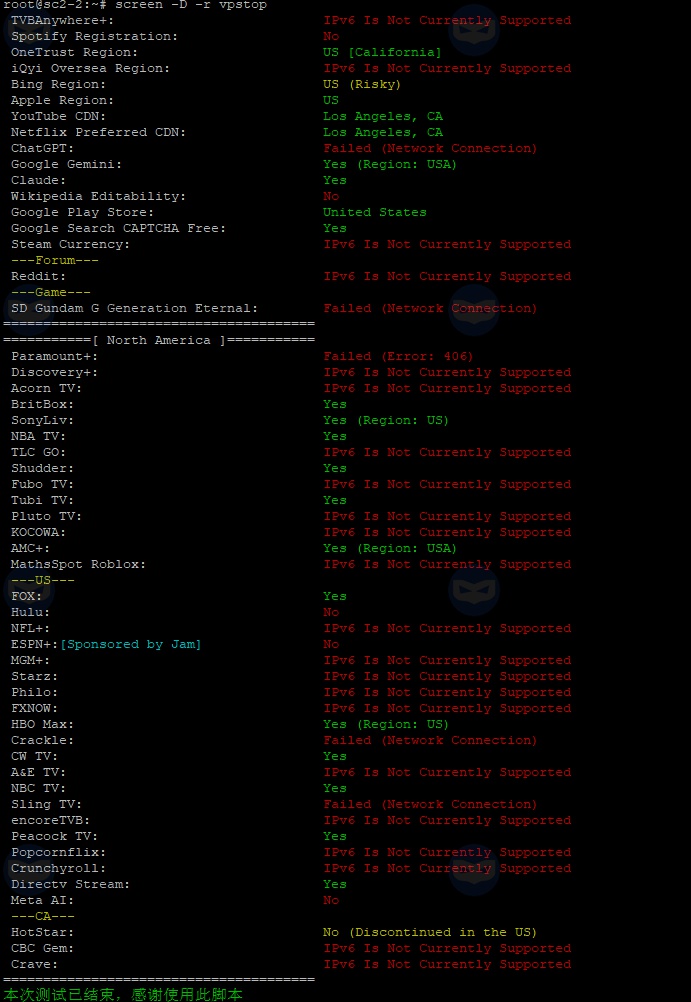
Task: Click the '[ North America ]' section header
Action: coord(158,340)
